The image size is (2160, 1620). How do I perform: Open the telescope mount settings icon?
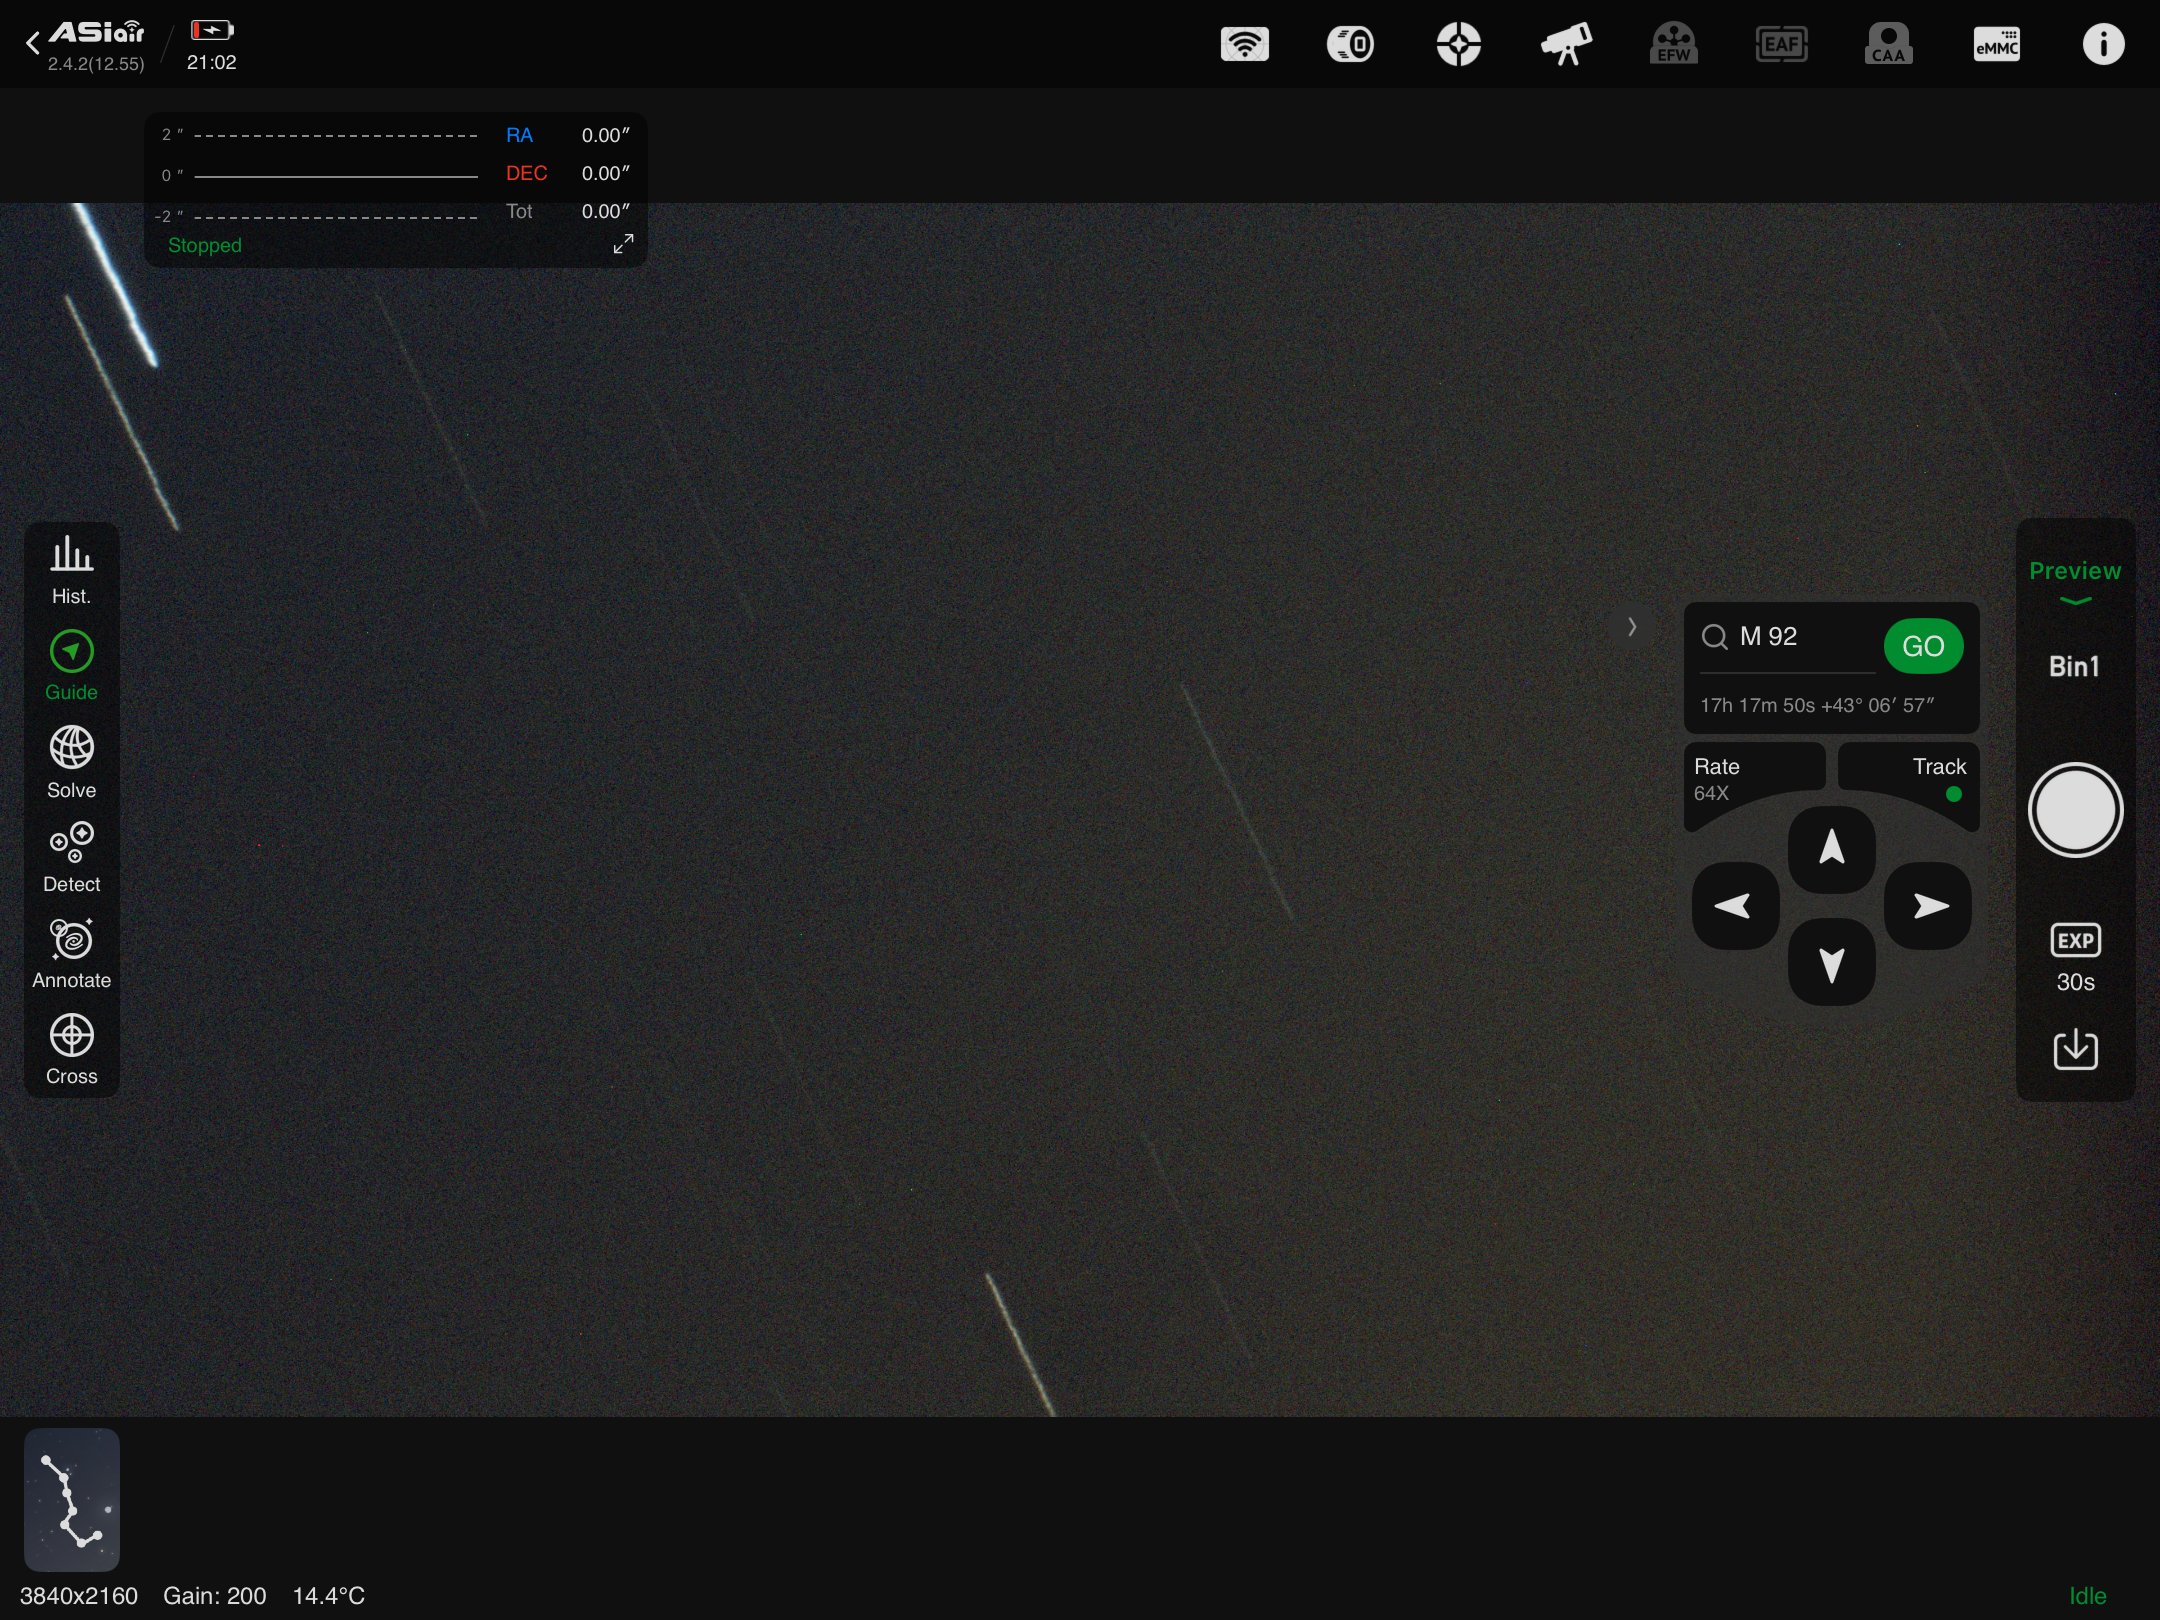click(x=1566, y=45)
